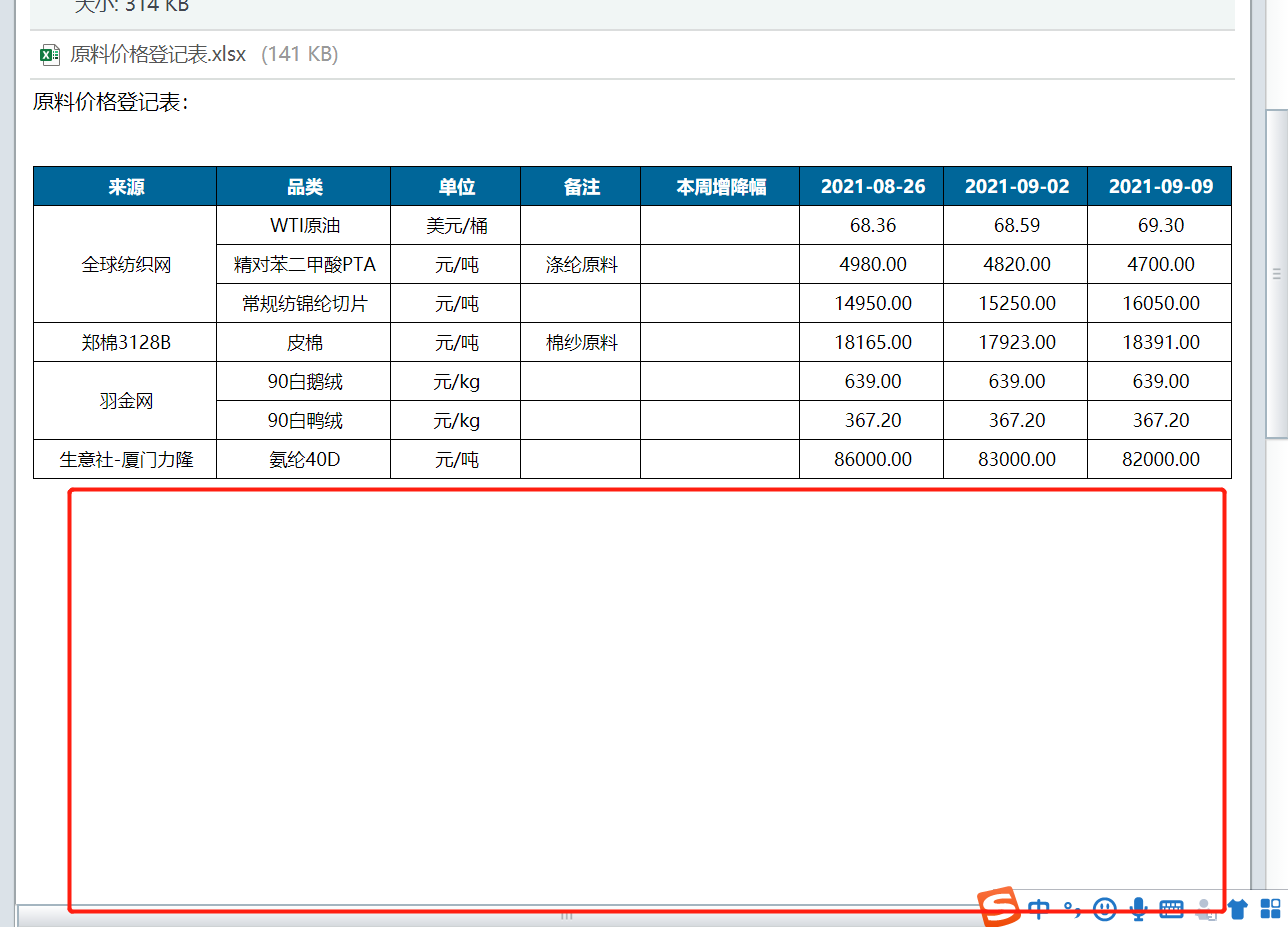Open the emoji smiley panel in Sogou bar
This screenshot has width=1288, height=927.
(x=1104, y=909)
